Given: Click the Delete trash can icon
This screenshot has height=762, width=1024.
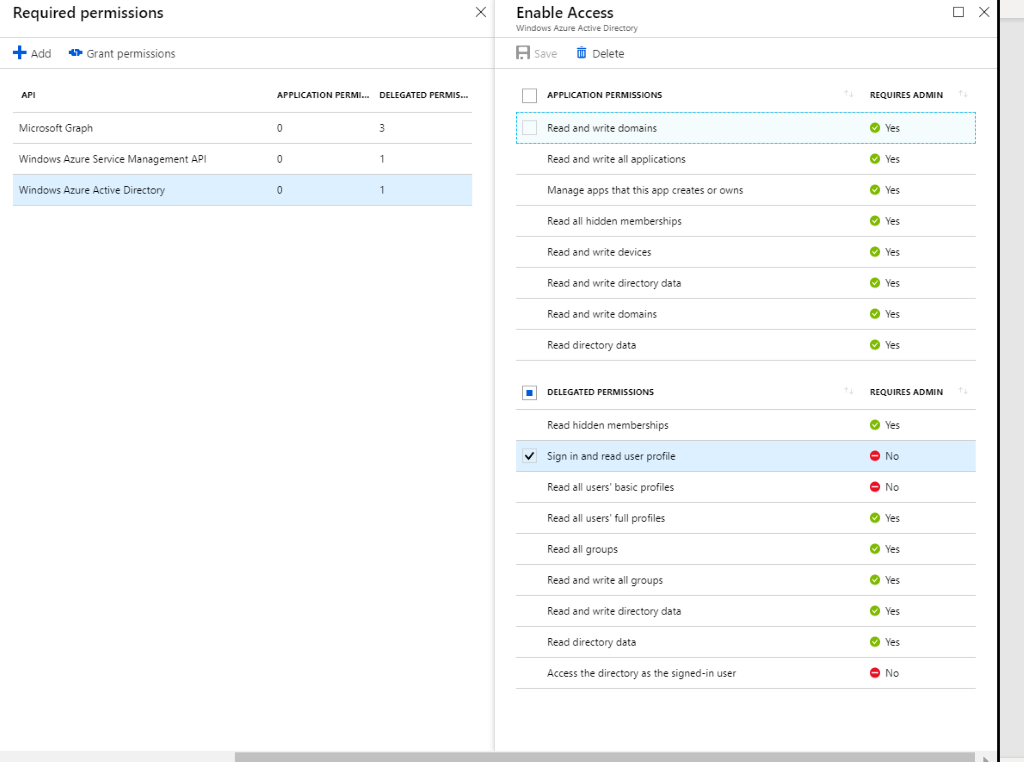Looking at the screenshot, I should coord(581,53).
